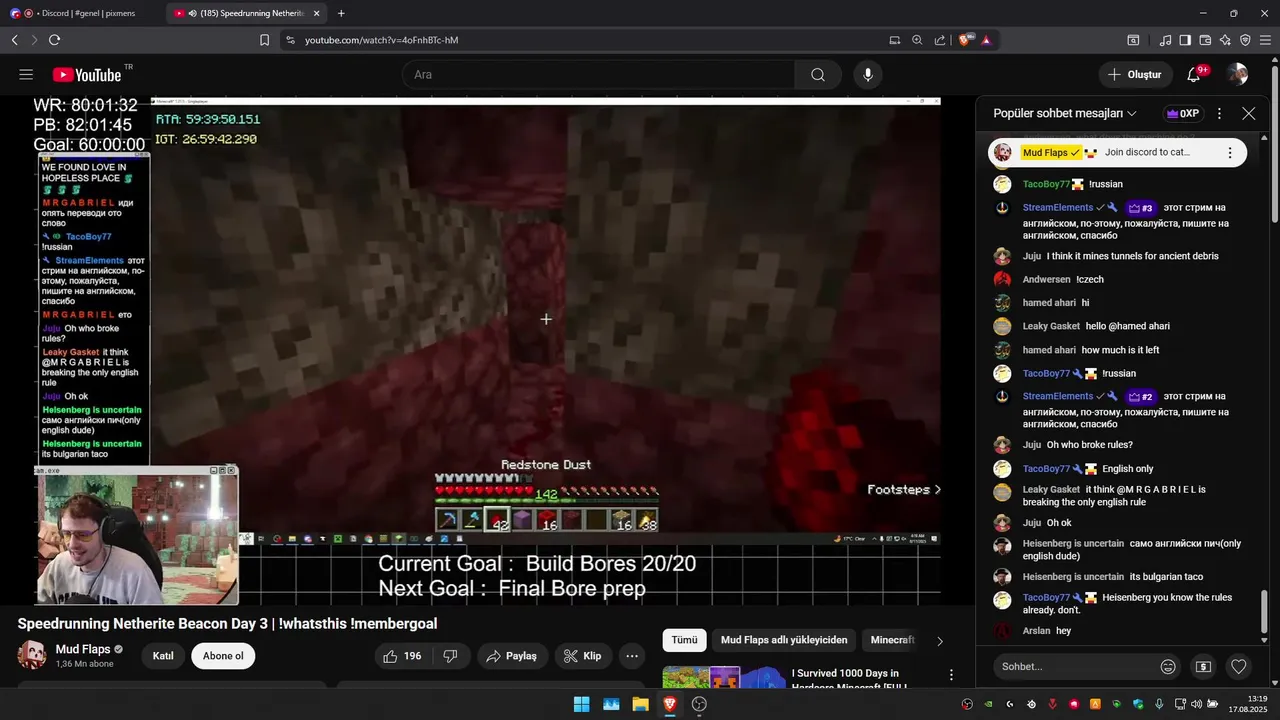The height and width of the screenshot is (720, 1280).
Task: Bookmark this page in address bar
Action: (264, 40)
